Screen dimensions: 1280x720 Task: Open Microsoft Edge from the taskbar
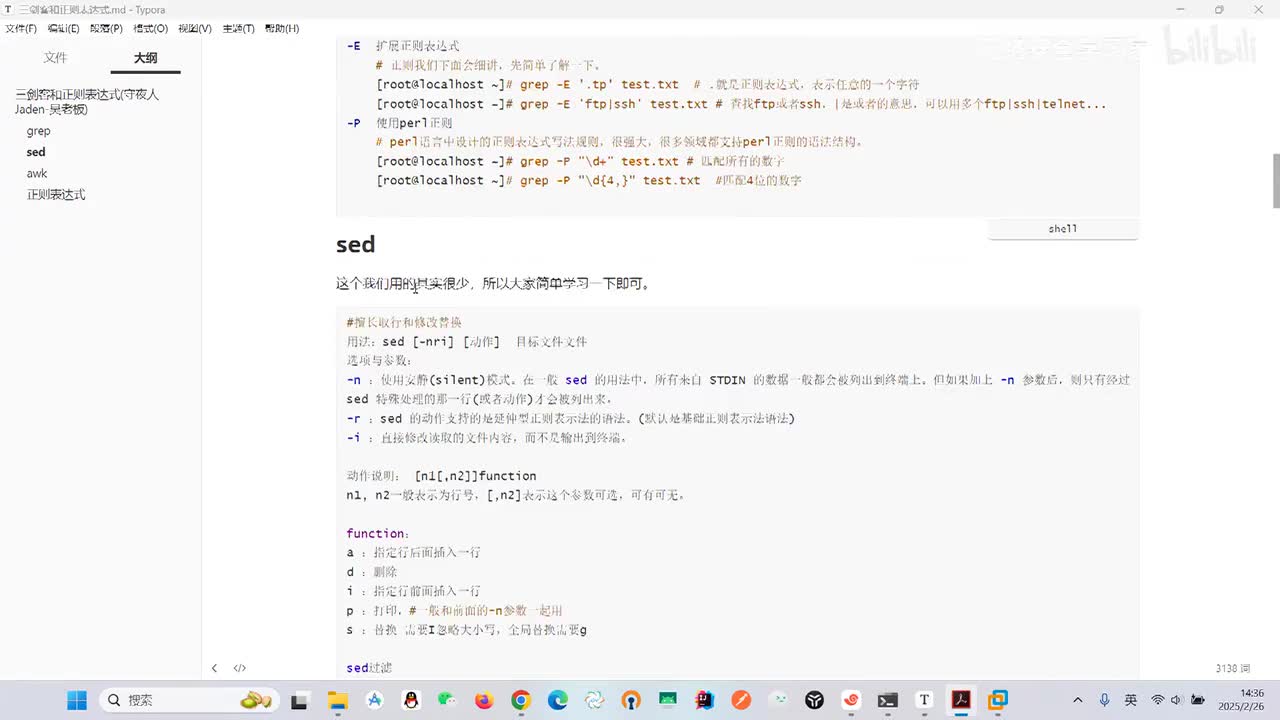pos(557,700)
